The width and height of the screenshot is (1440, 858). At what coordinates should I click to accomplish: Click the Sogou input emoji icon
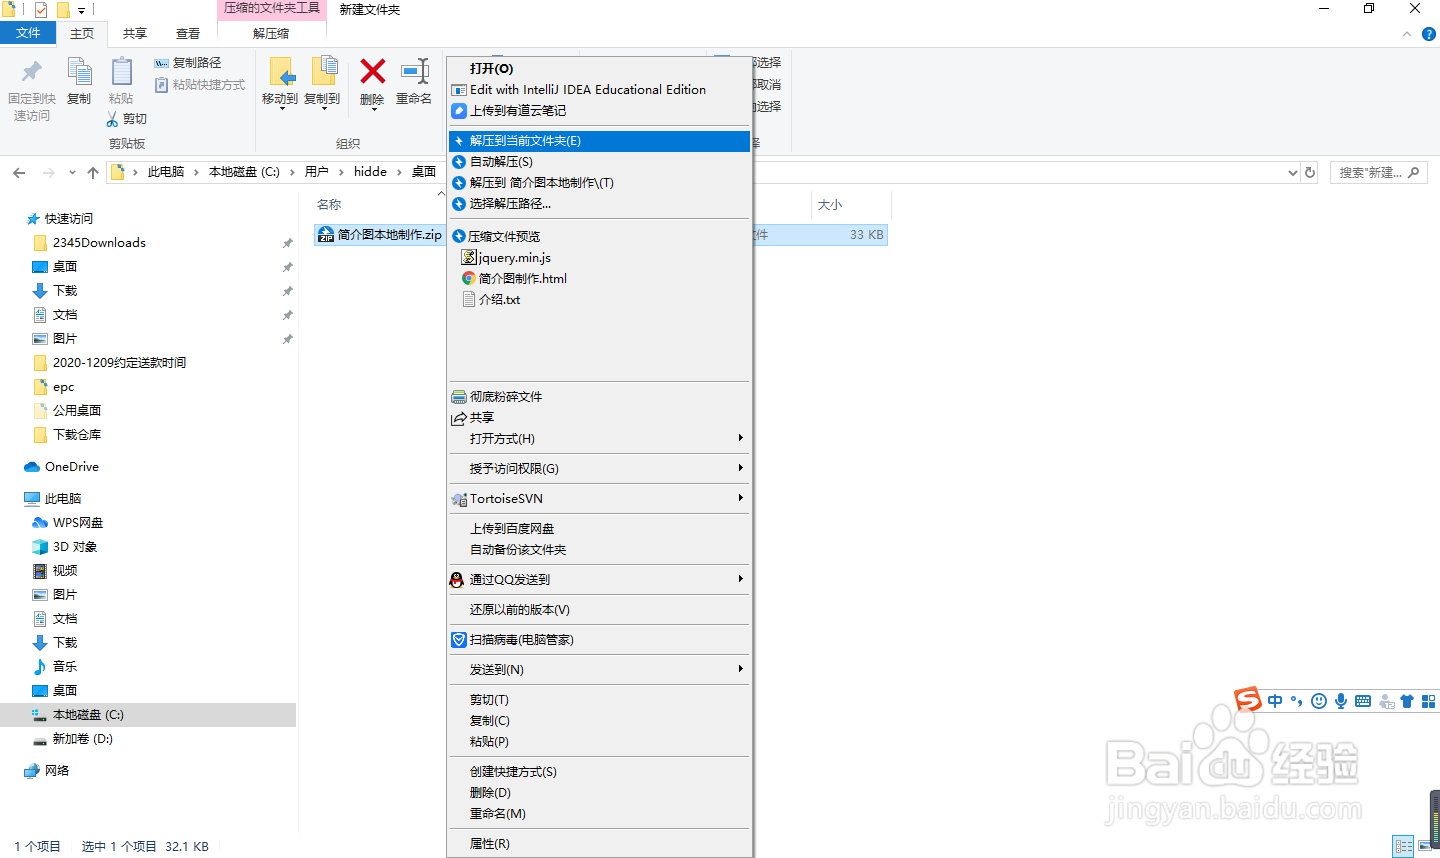pyautogui.click(x=1319, y=701)
